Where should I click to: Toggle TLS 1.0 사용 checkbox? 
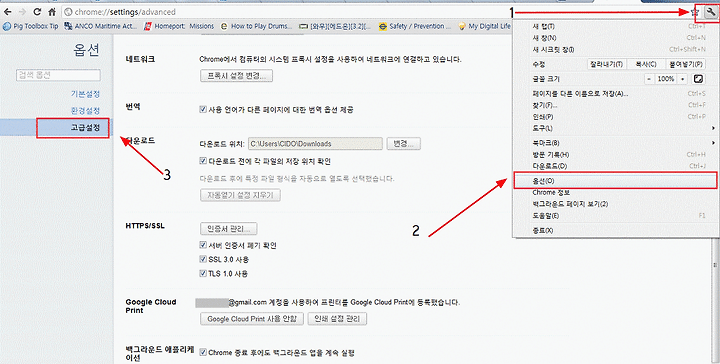pos(203,274)
